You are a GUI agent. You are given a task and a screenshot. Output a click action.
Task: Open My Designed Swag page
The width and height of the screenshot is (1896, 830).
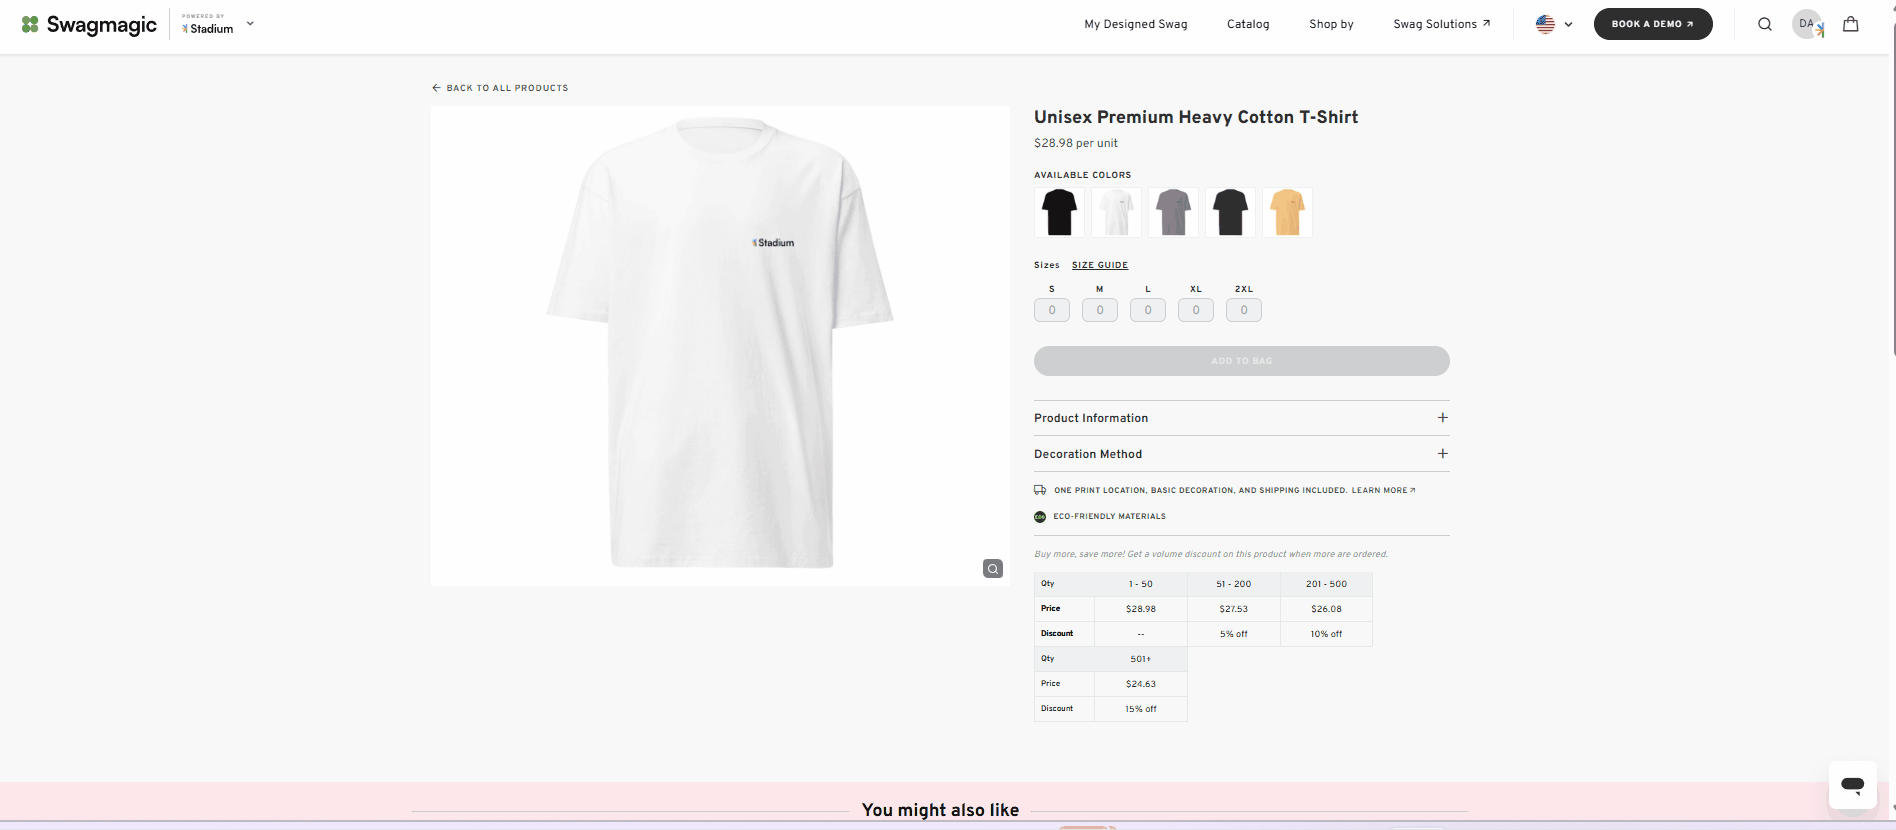[1136, 24]
